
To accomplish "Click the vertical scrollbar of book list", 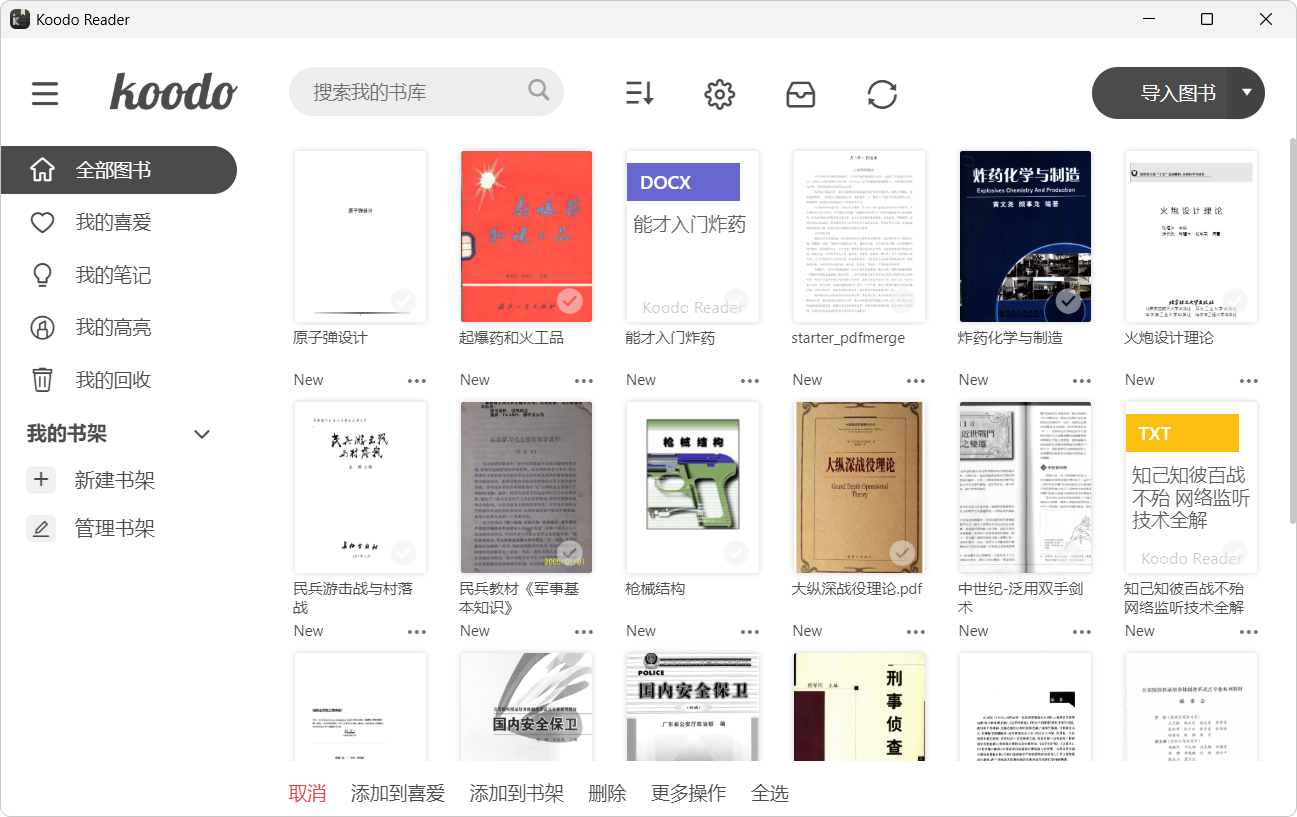I will pyautogui.click(x=1291, y=330).
